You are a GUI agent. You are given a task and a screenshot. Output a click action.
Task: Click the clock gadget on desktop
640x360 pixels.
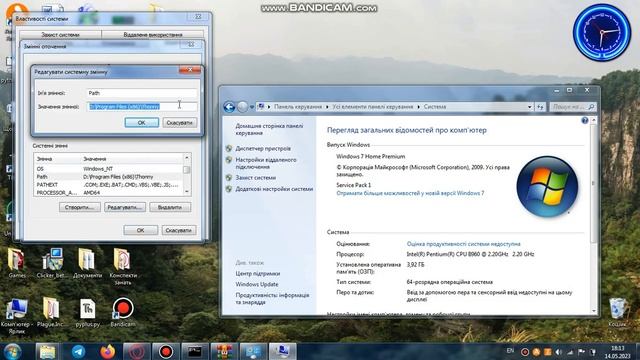click(x=602, y=33)
